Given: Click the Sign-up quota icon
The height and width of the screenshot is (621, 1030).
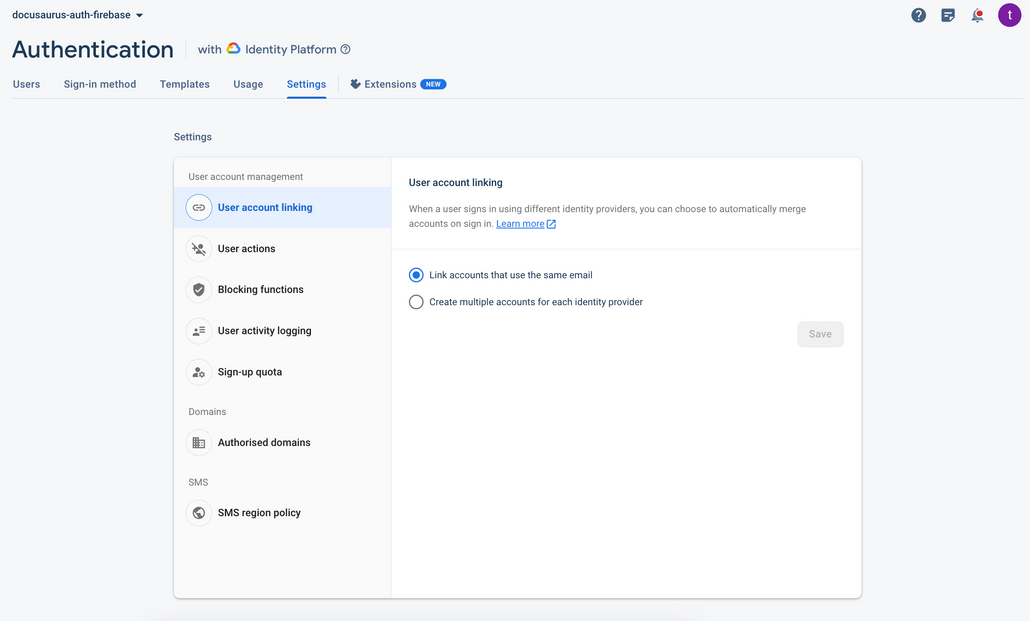Looking at the screenshot, I should tap(198, 371).
